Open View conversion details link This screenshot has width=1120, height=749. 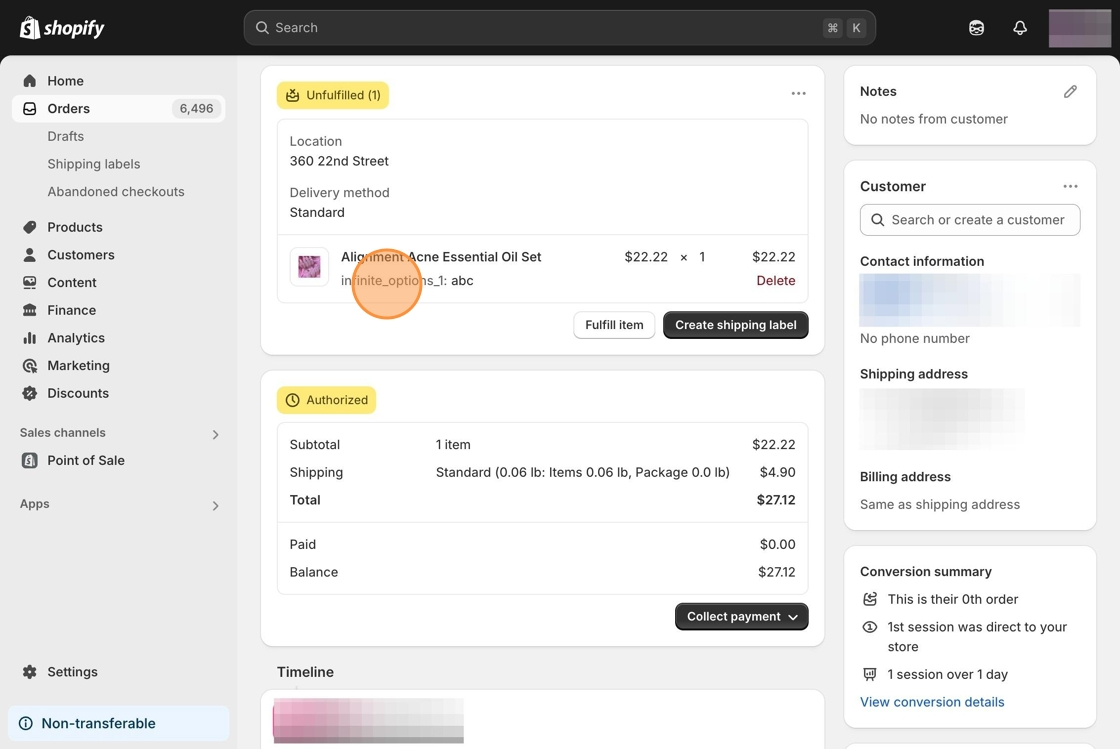931,702
